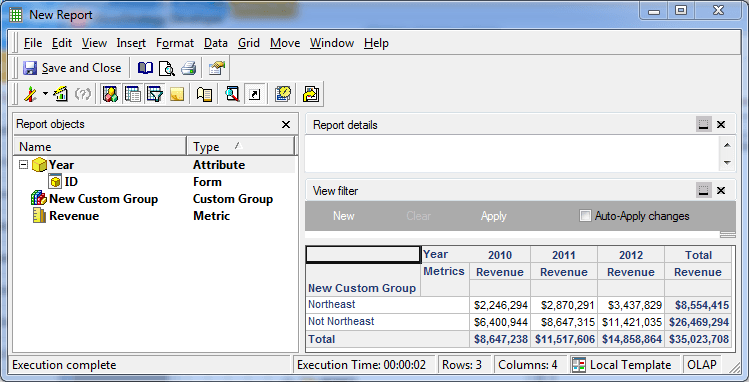The height and width of the screenshot is (382, 749).
Task: Click the table with yellow badge icon
Action: pos(283,94)
